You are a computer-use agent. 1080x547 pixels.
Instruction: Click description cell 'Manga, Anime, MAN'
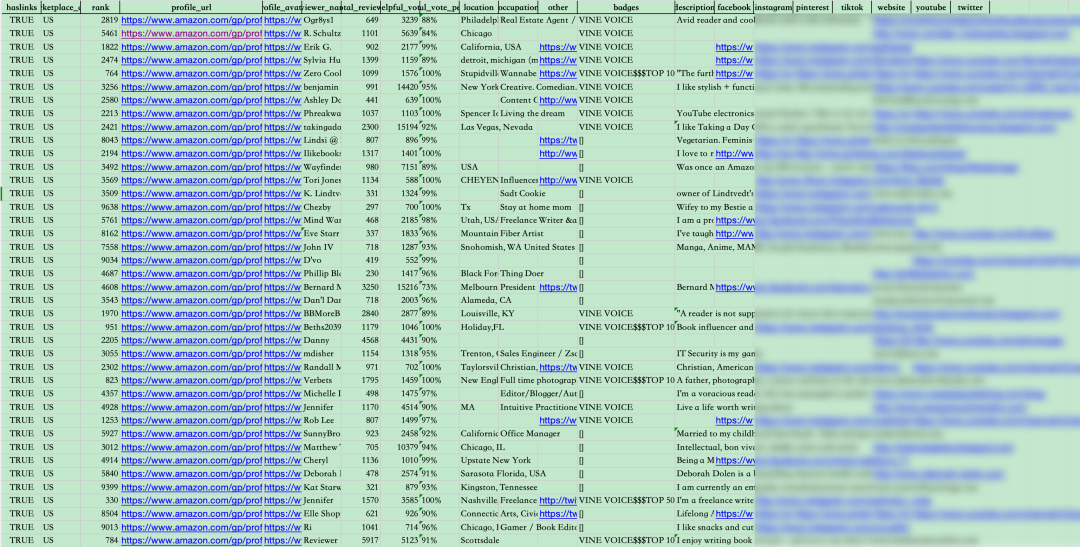[x=714, y=247]
